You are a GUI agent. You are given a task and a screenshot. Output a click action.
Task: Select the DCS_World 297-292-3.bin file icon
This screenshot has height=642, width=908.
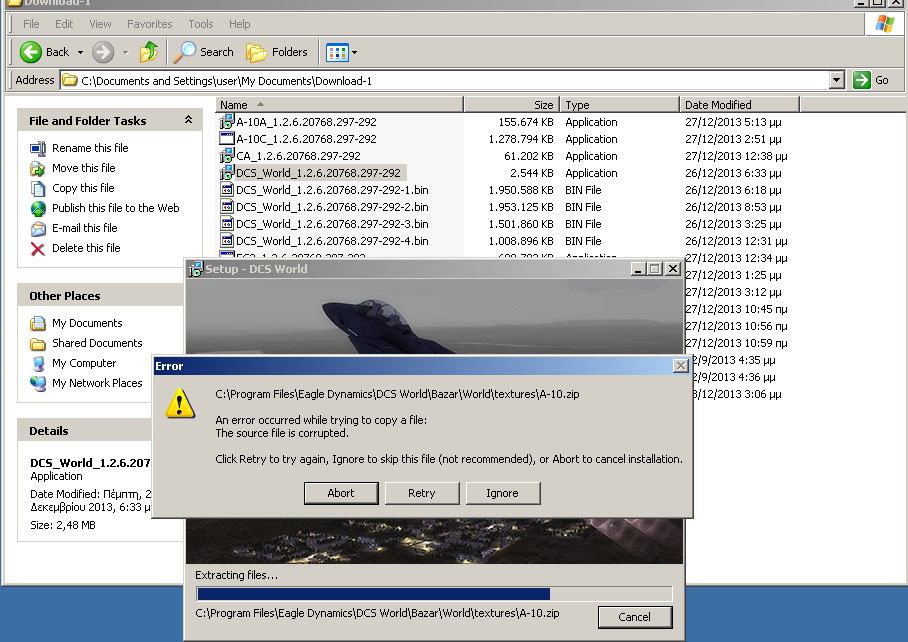(226, 223)
